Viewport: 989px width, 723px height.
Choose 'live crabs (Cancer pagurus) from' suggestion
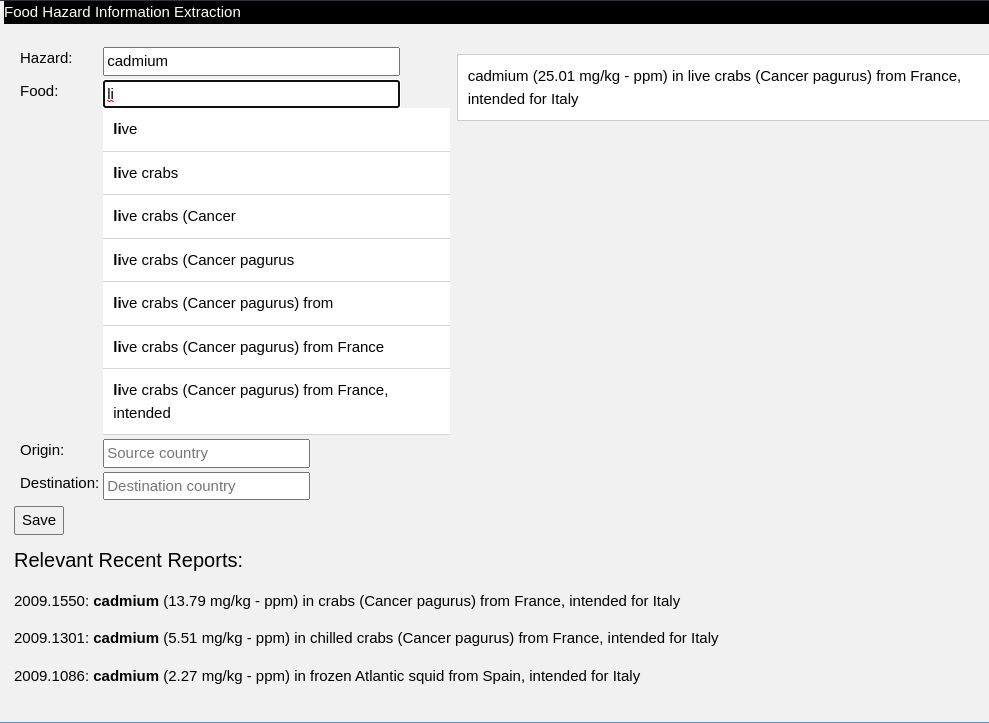click(276, 303)
